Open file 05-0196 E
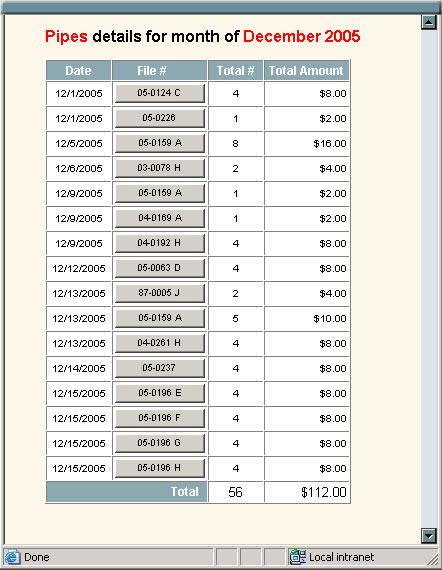Image resolution: width=442 pixels, height=570 pixels. pyautogui.click(x=160, y=393)
